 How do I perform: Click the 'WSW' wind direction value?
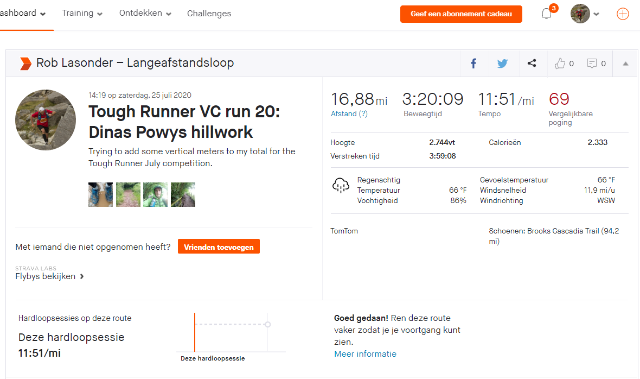[606, 200]
